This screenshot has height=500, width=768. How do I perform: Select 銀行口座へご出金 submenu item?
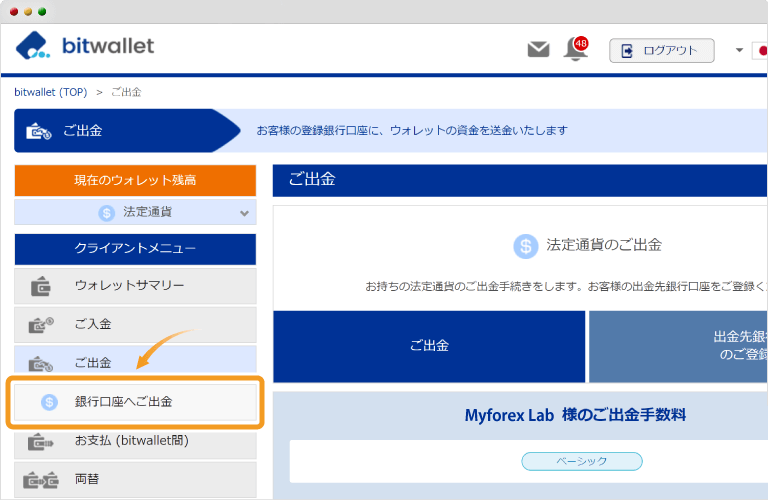[135, 402]
